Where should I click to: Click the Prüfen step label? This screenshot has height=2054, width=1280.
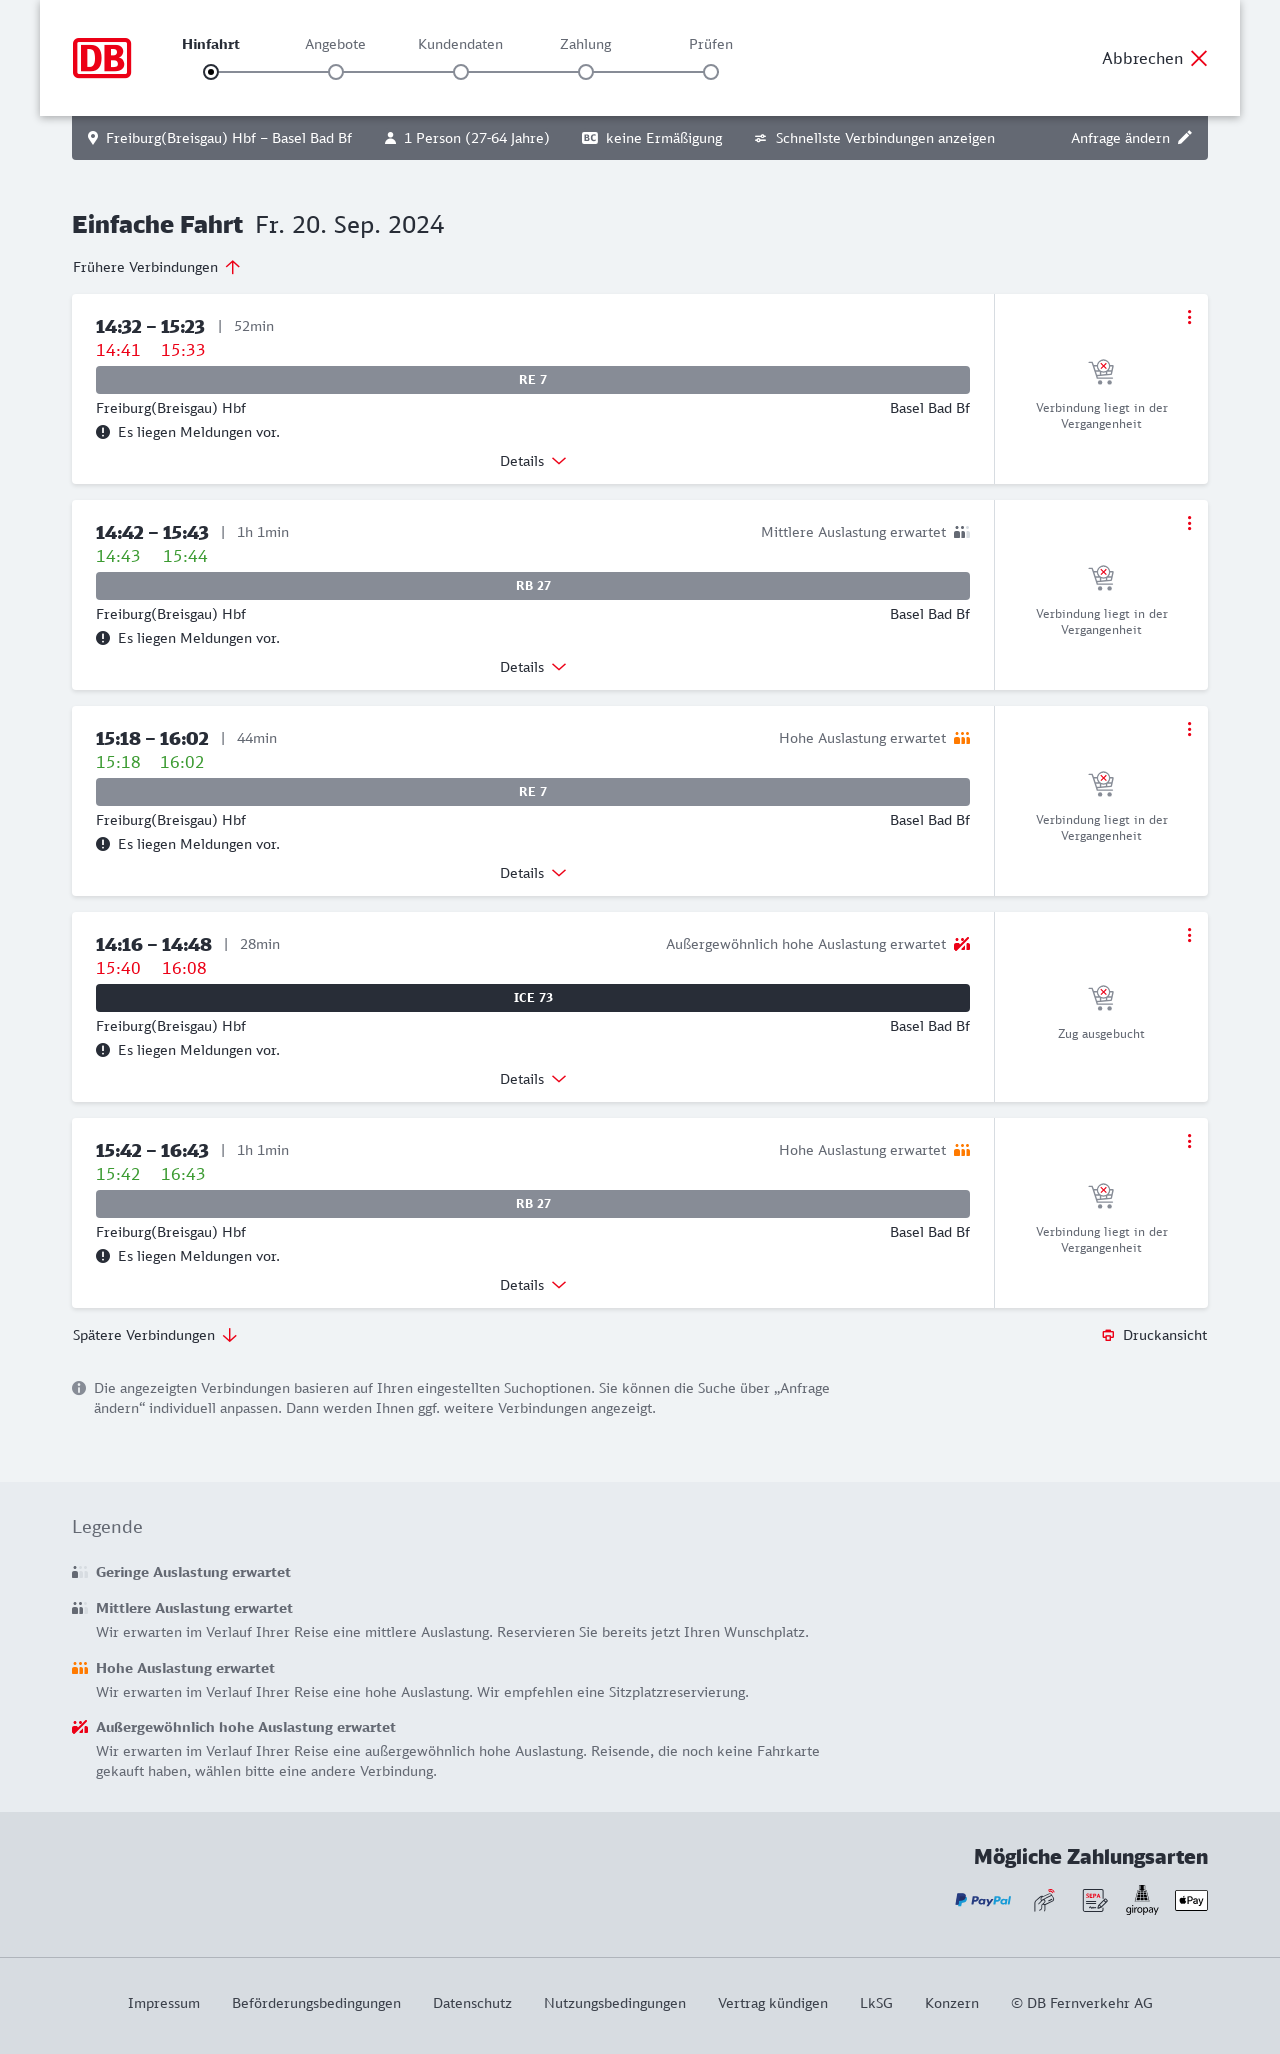711,44
